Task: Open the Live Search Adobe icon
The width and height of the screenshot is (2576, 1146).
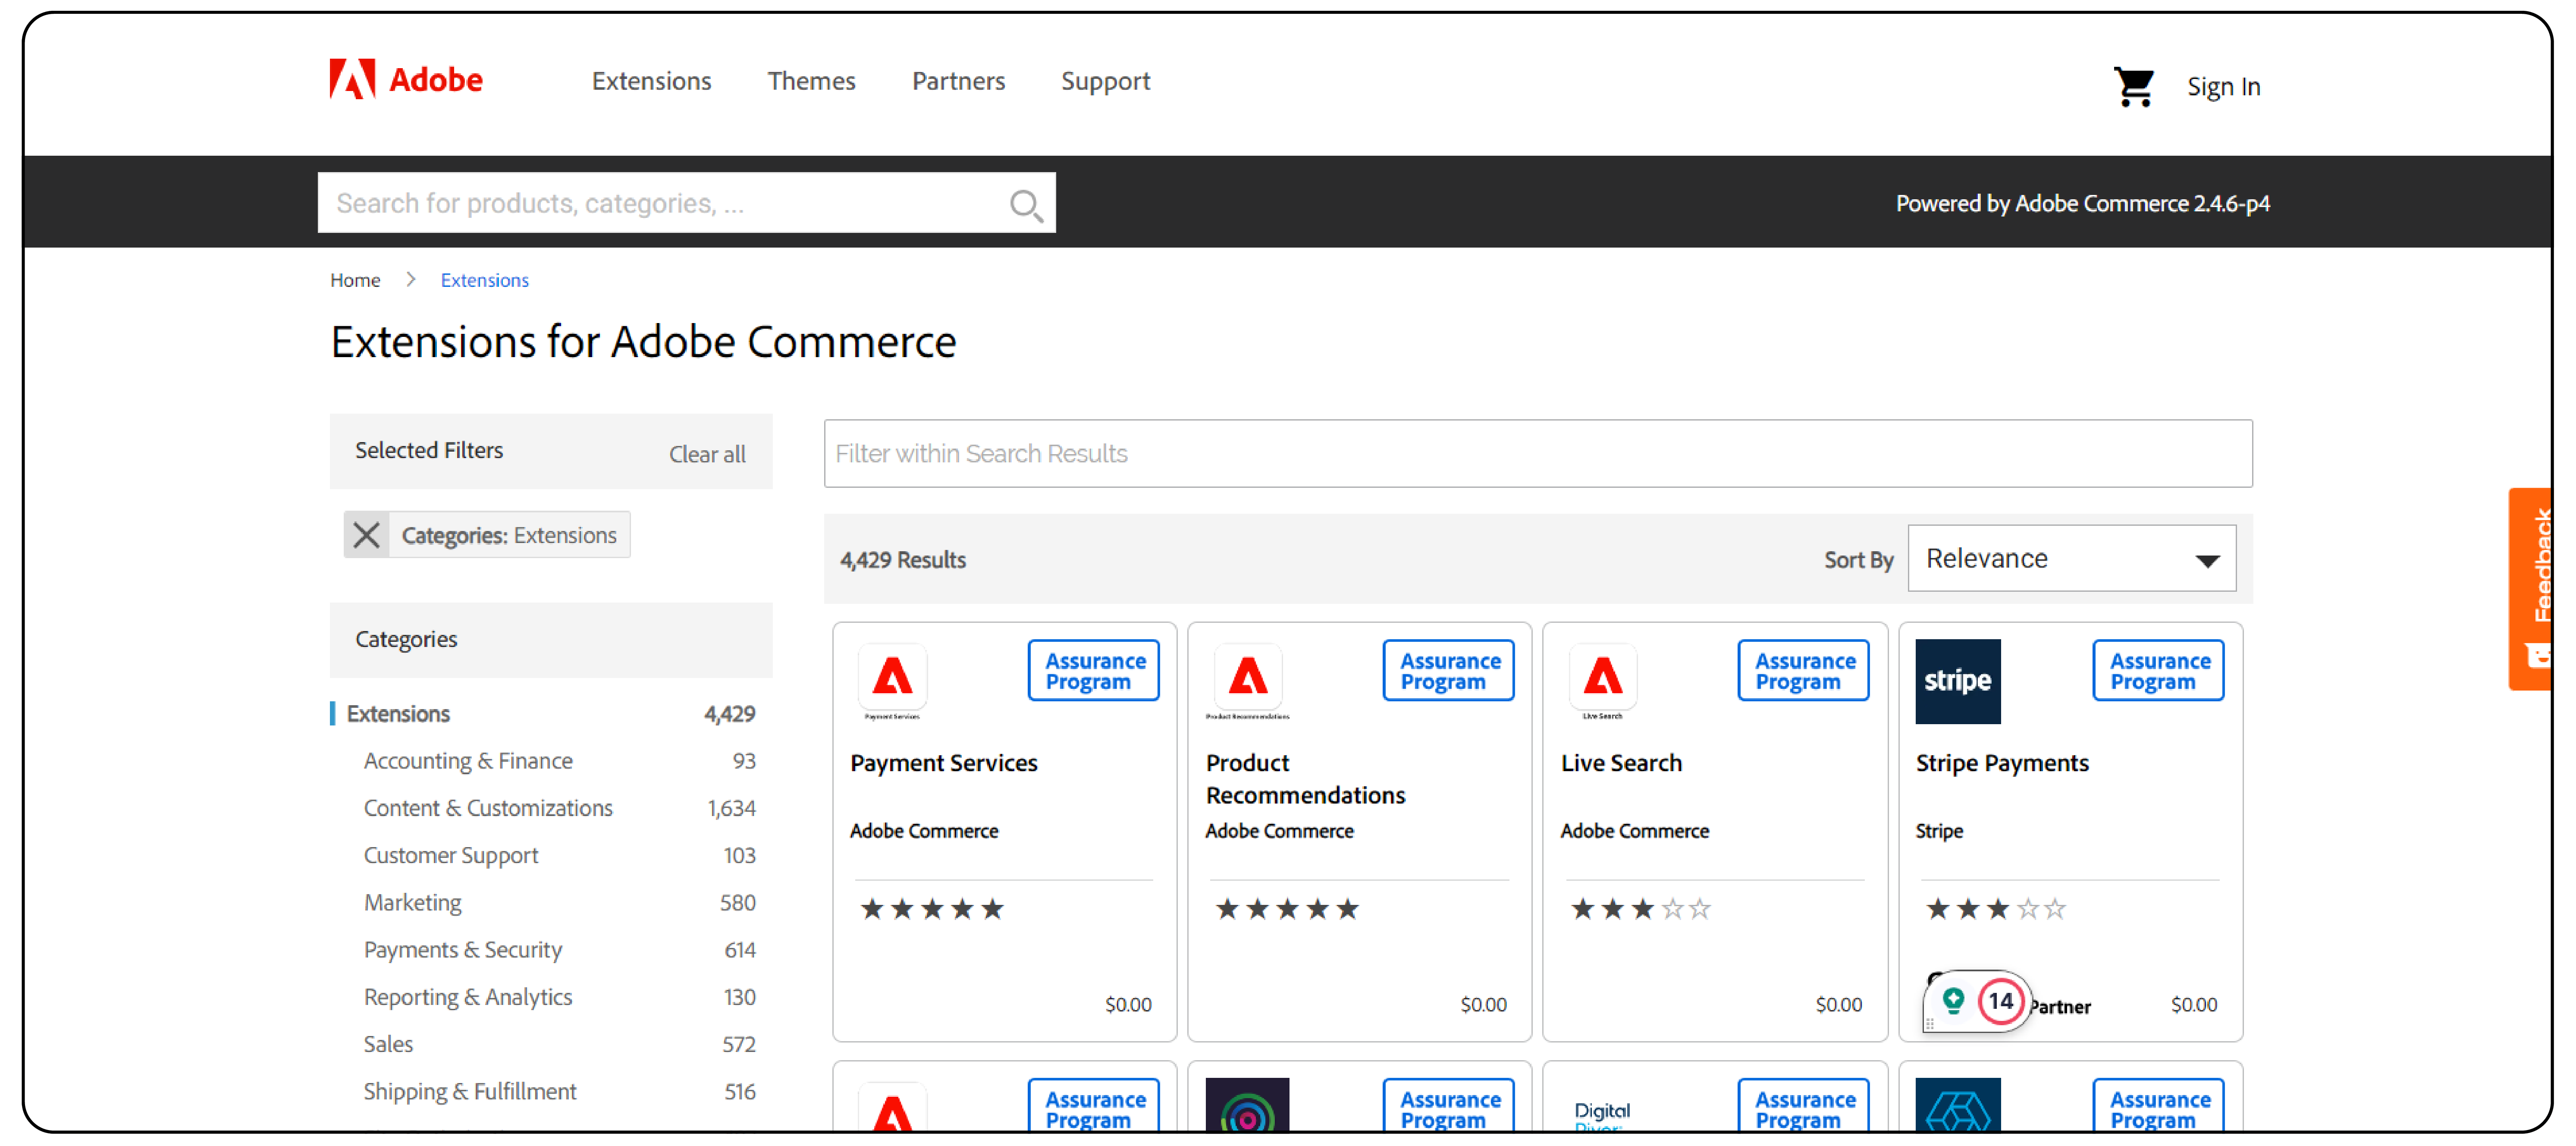Action: click(1602, 681)
